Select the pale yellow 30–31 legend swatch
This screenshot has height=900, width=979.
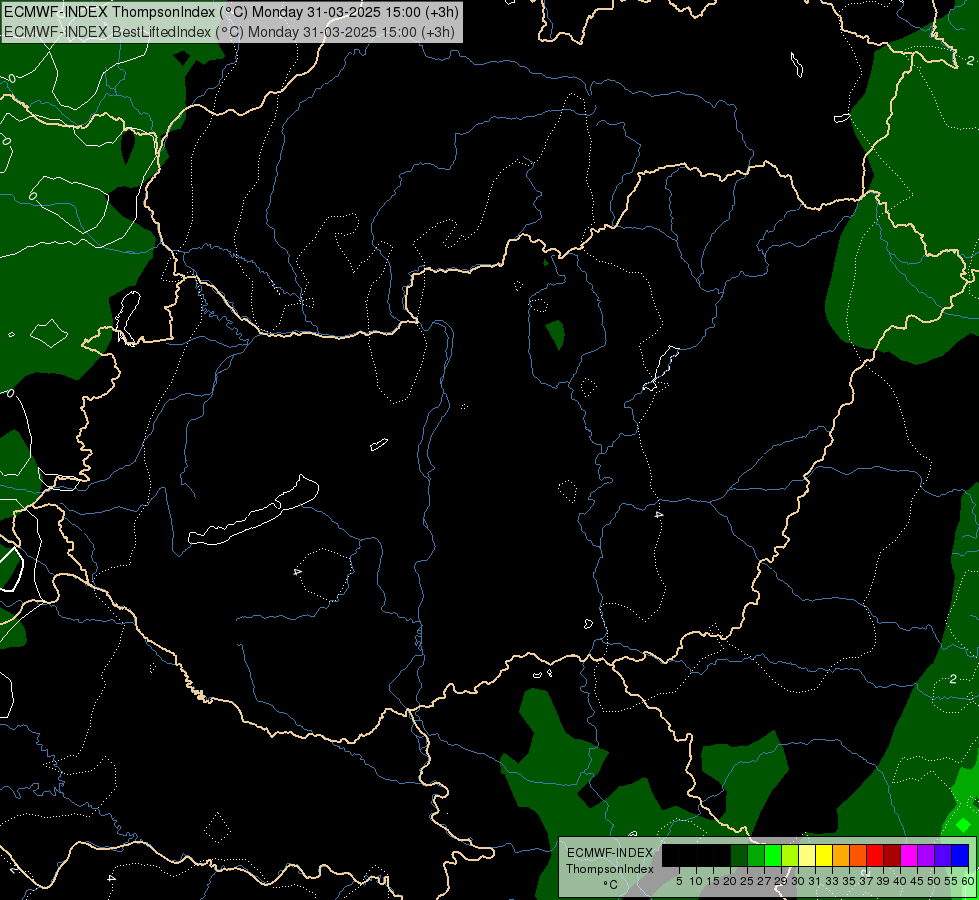807,856
